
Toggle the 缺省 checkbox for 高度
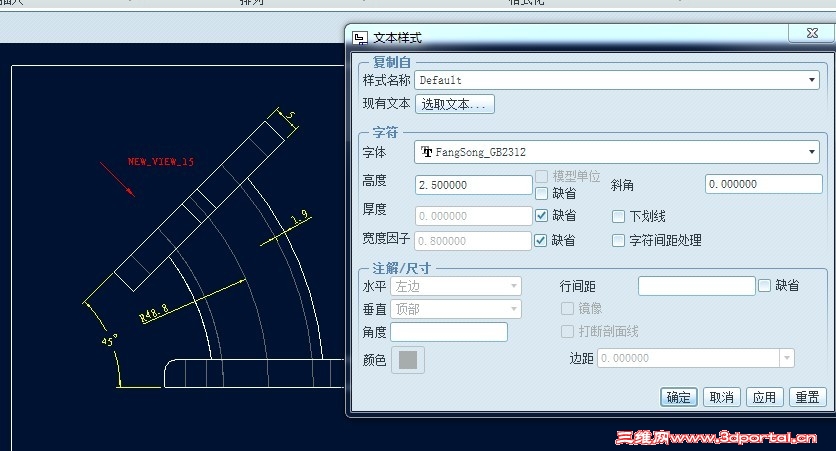coord(541,193)
